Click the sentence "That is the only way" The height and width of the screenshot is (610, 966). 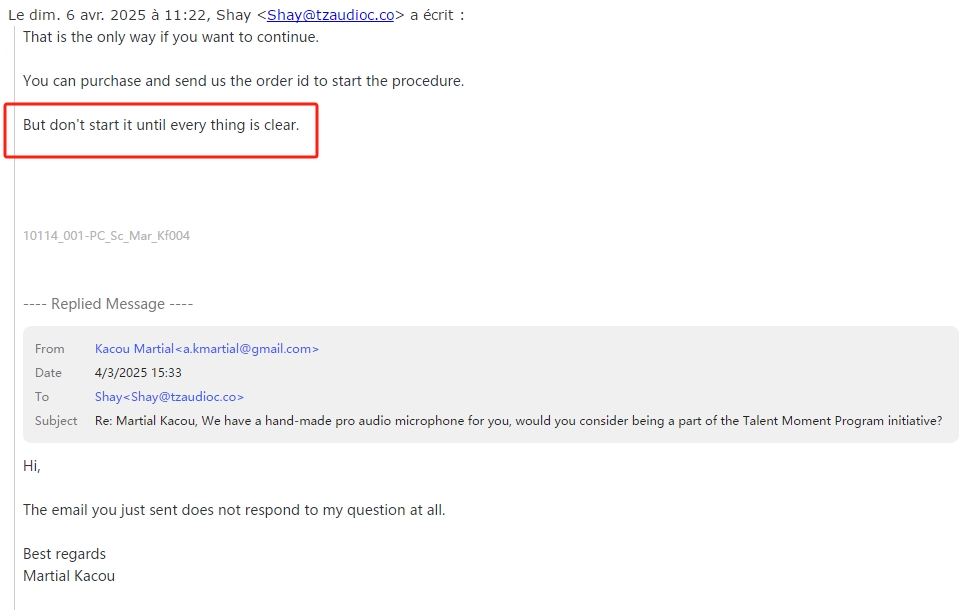pos(171,37)
